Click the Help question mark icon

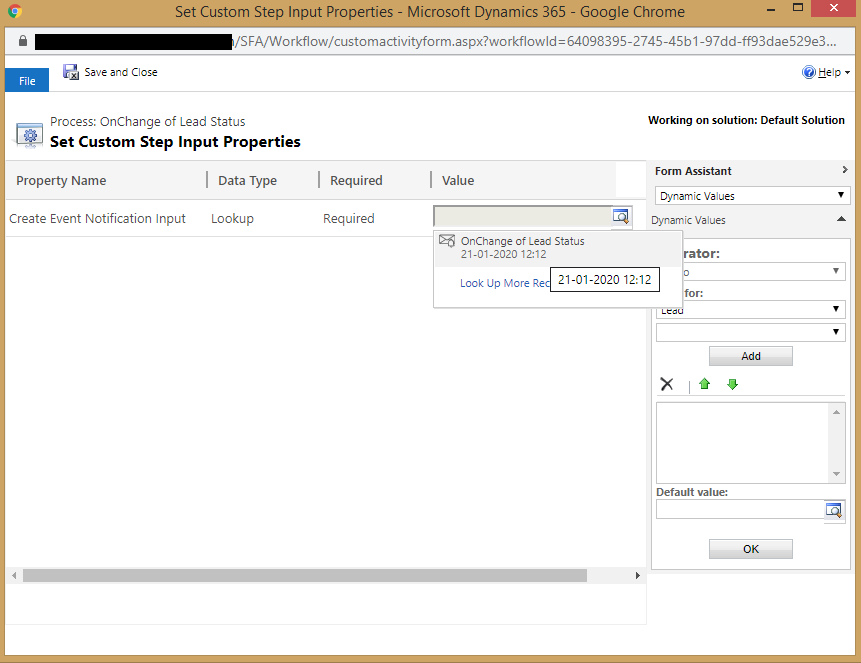pos(808,72)
